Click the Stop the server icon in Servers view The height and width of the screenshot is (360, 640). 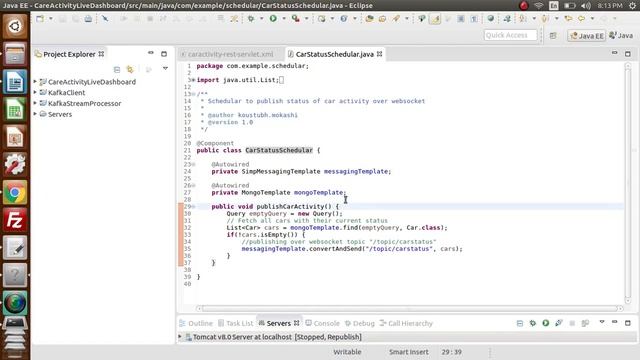[572, 323]
